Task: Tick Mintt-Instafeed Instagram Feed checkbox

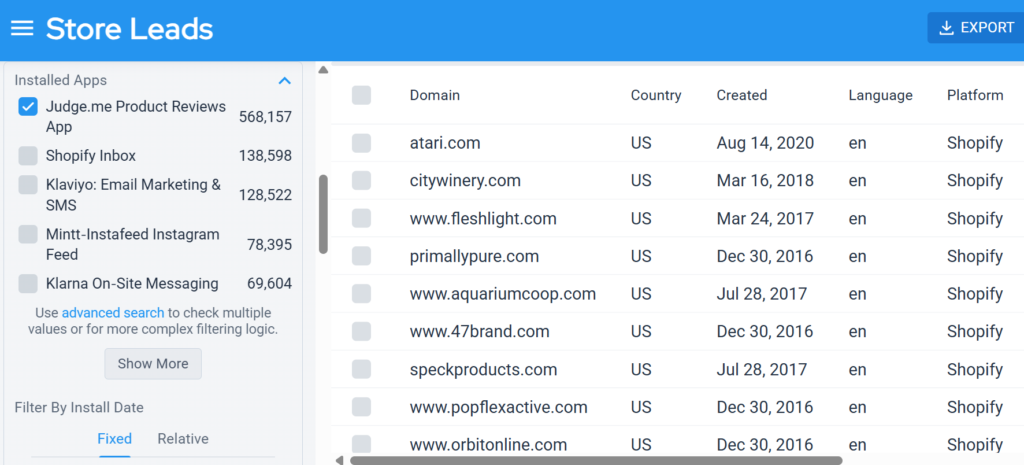Action: click(28, 234)
